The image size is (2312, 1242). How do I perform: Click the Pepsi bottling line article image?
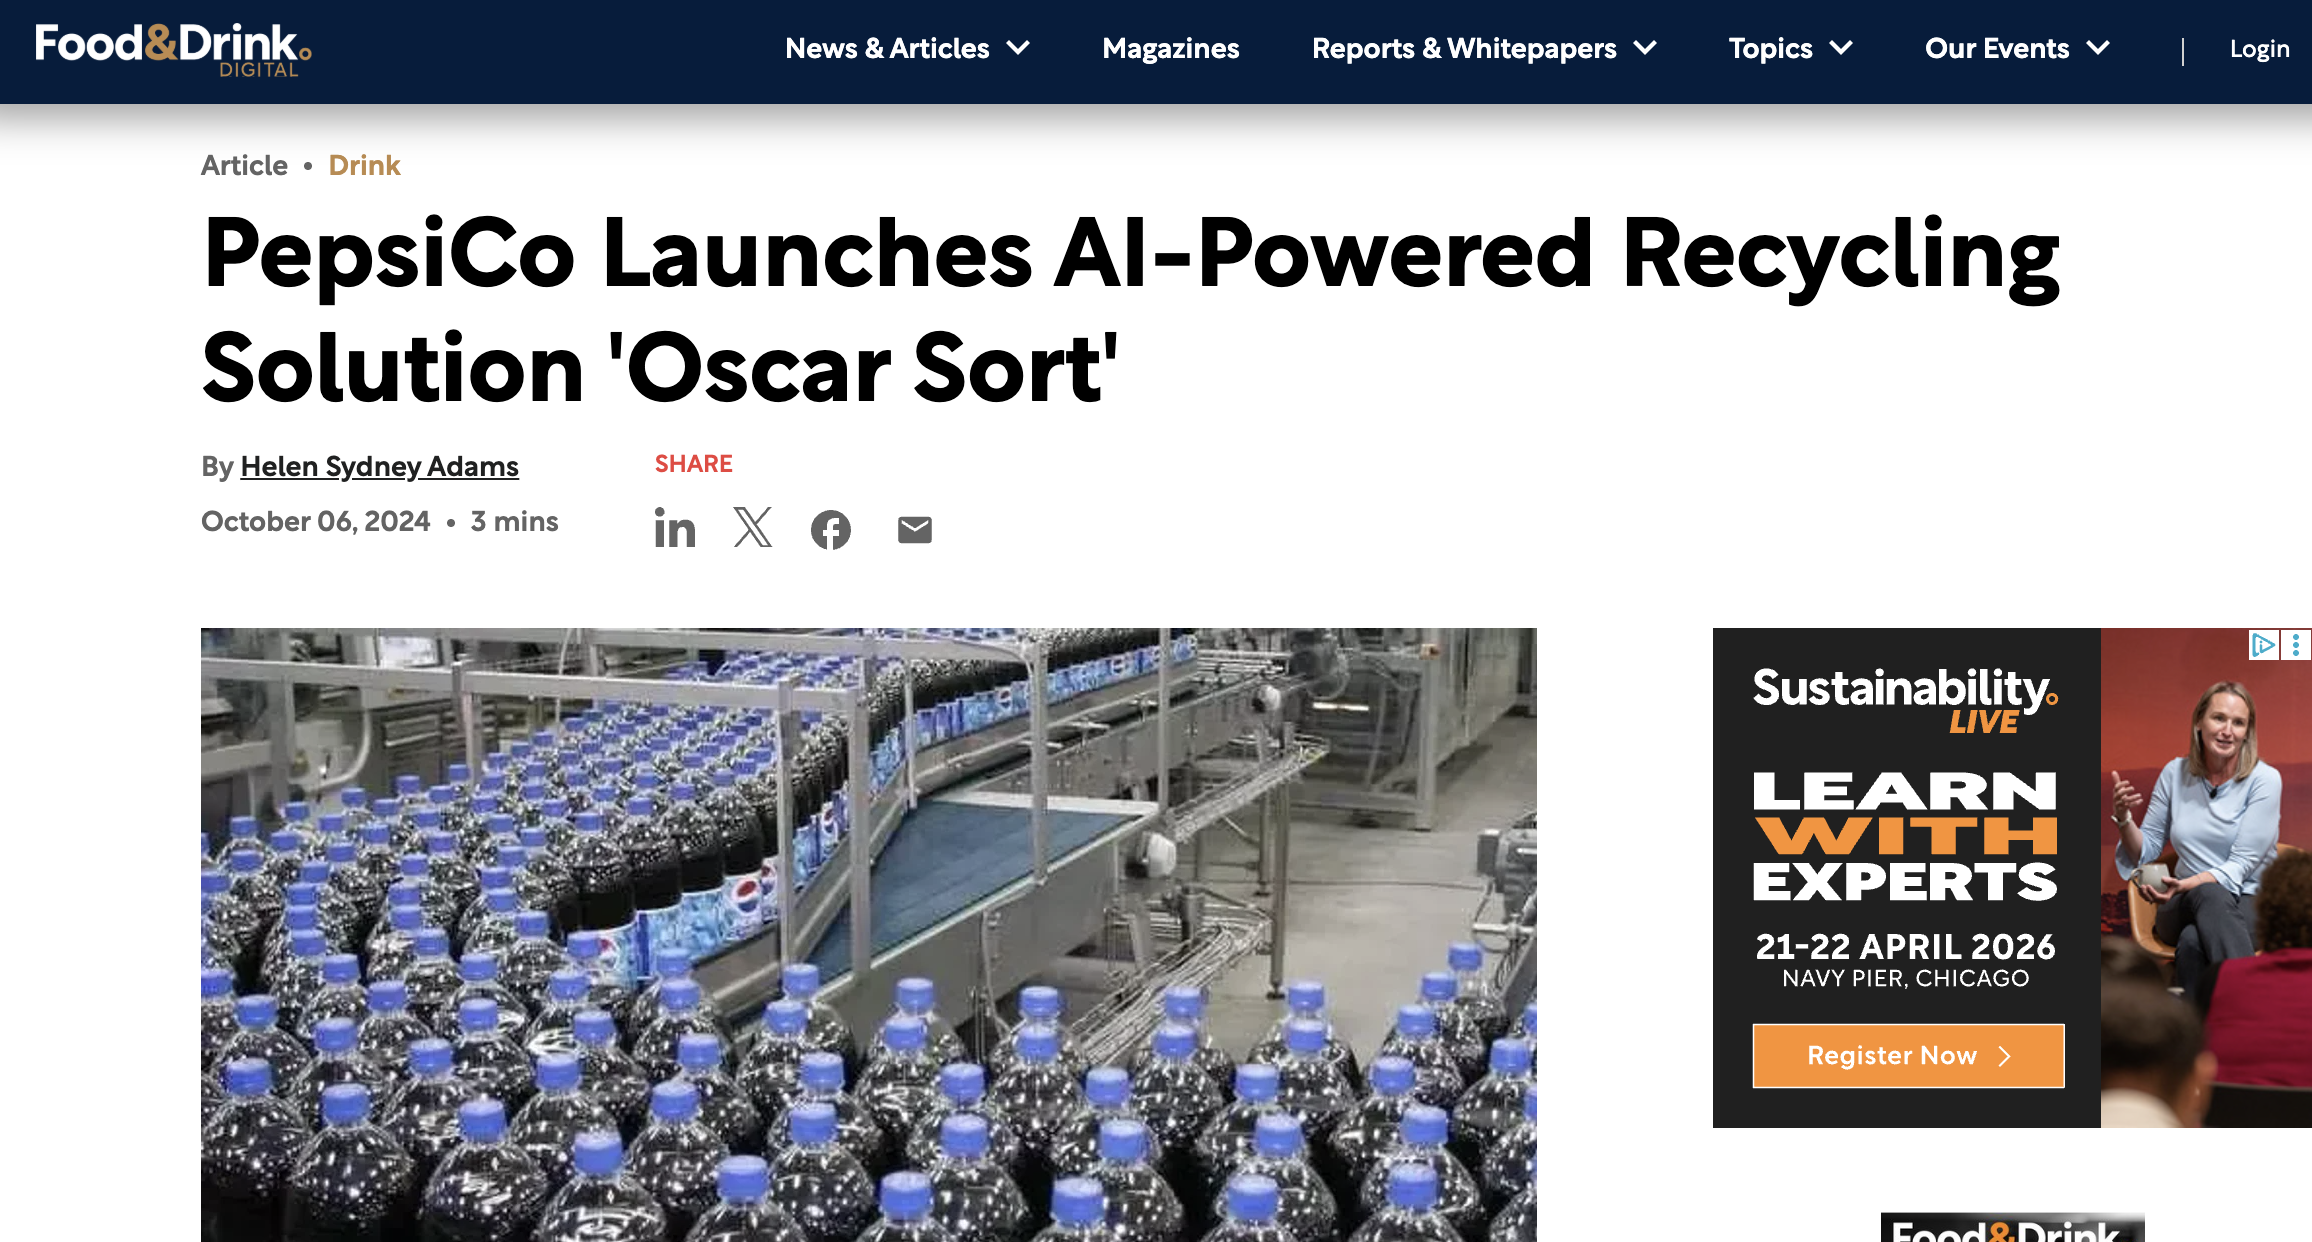click(868, 934)
